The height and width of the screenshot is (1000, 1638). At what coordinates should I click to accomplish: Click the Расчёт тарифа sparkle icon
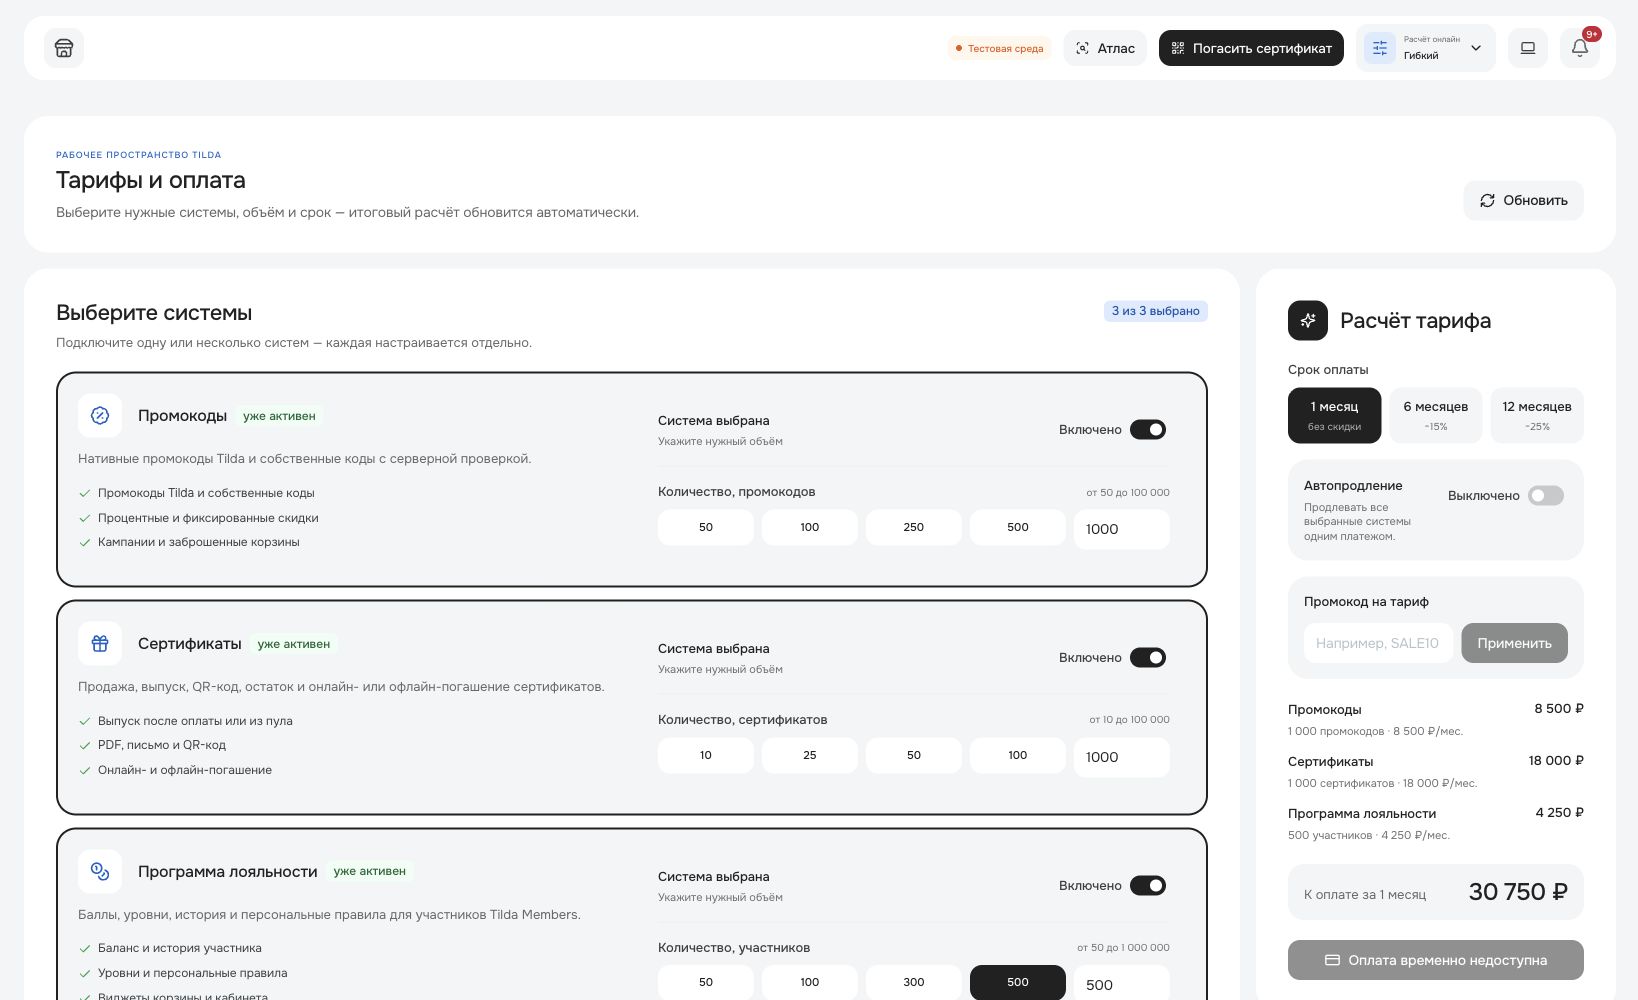[x=1308, y=320]
